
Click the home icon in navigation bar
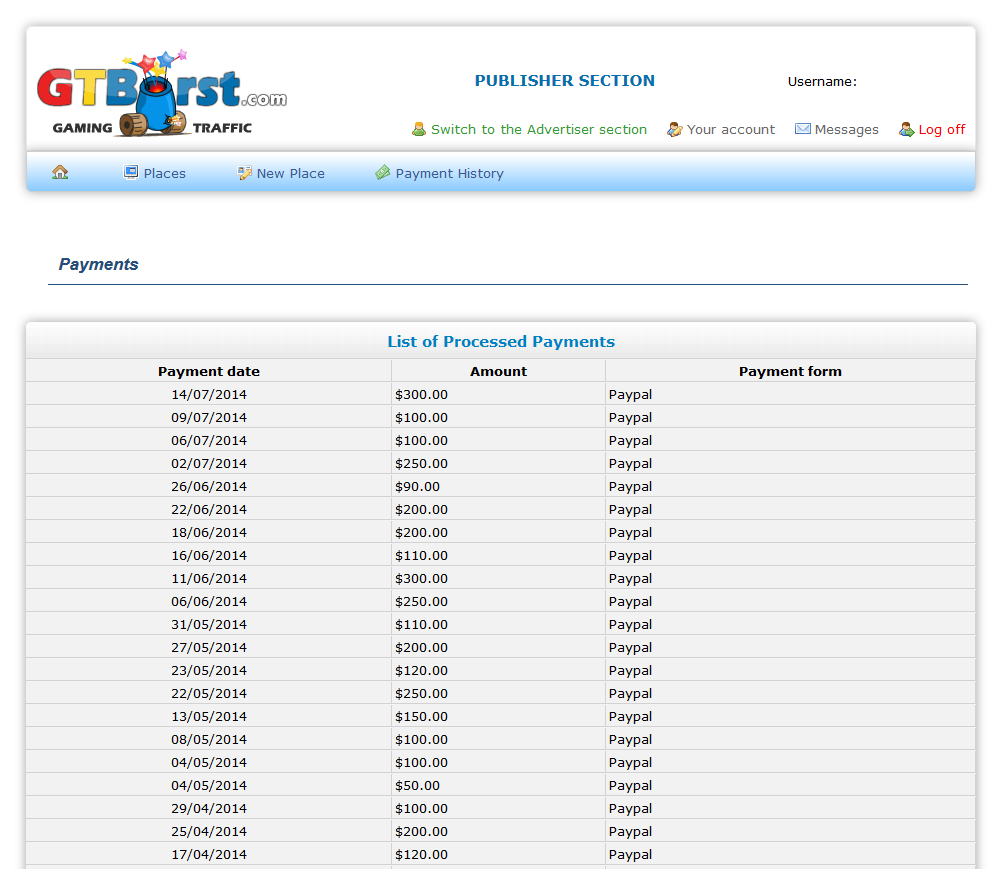[x=60, y=172]
